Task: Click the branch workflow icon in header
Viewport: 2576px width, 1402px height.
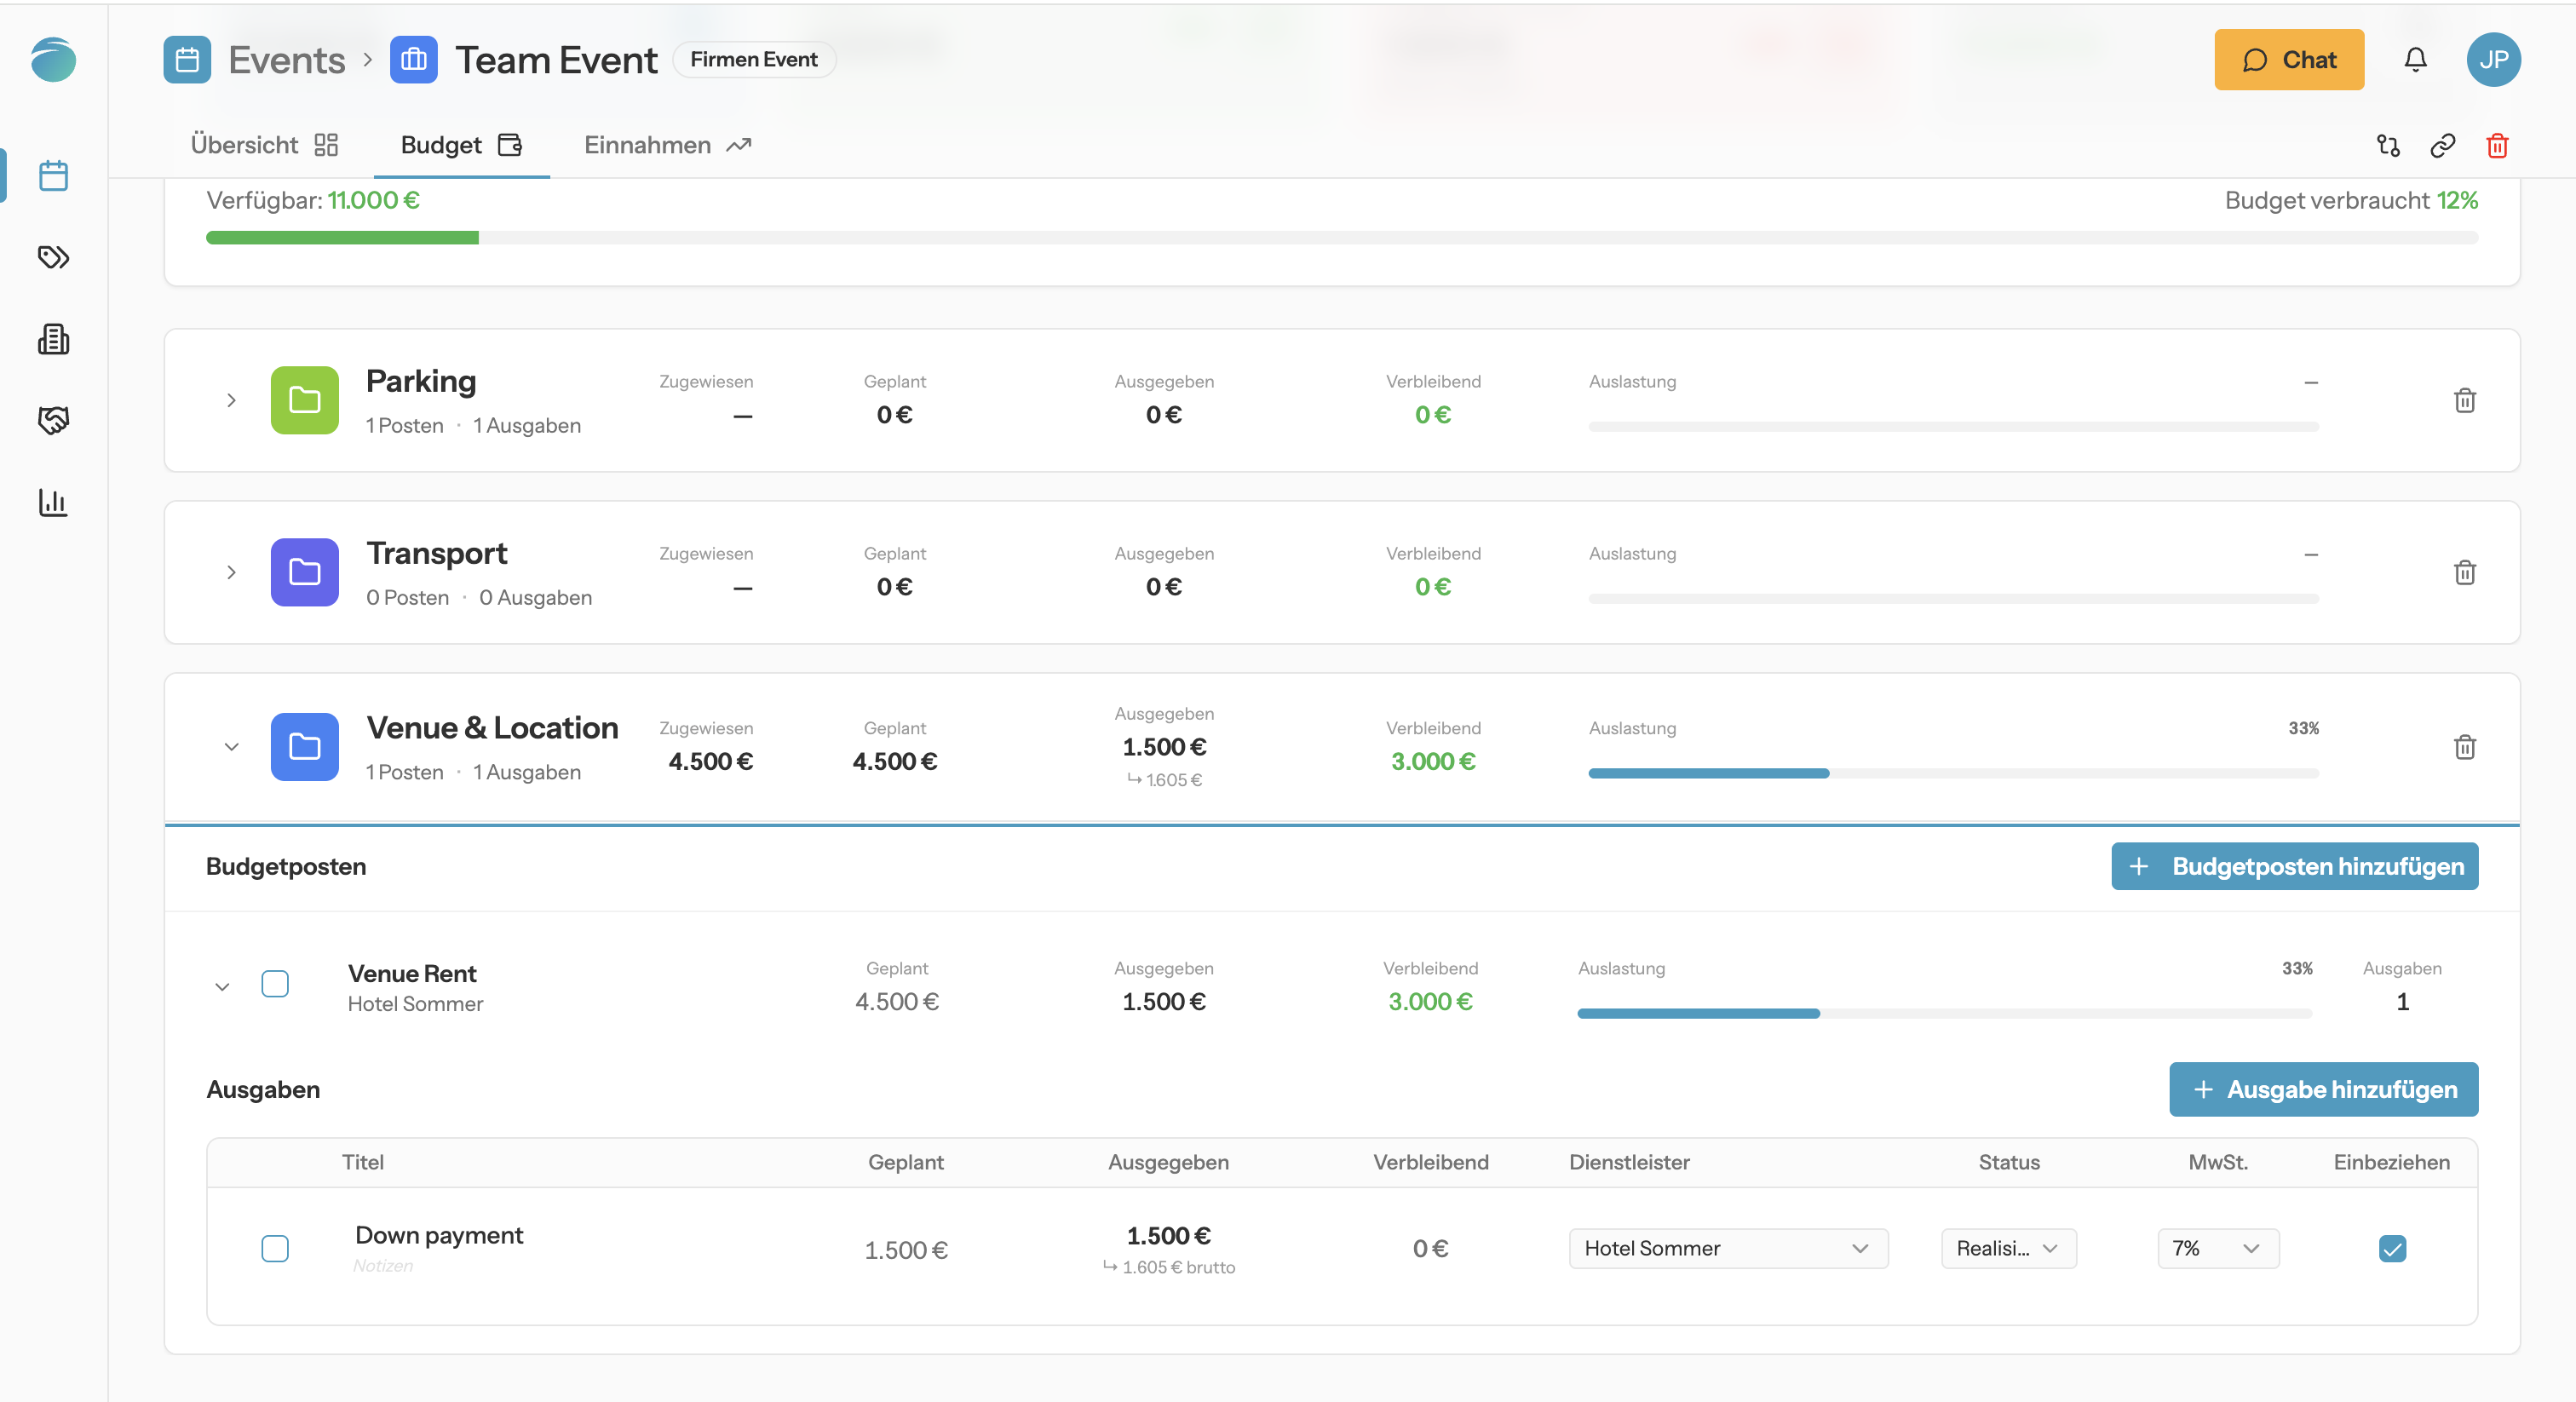Action: (2388, 146)
